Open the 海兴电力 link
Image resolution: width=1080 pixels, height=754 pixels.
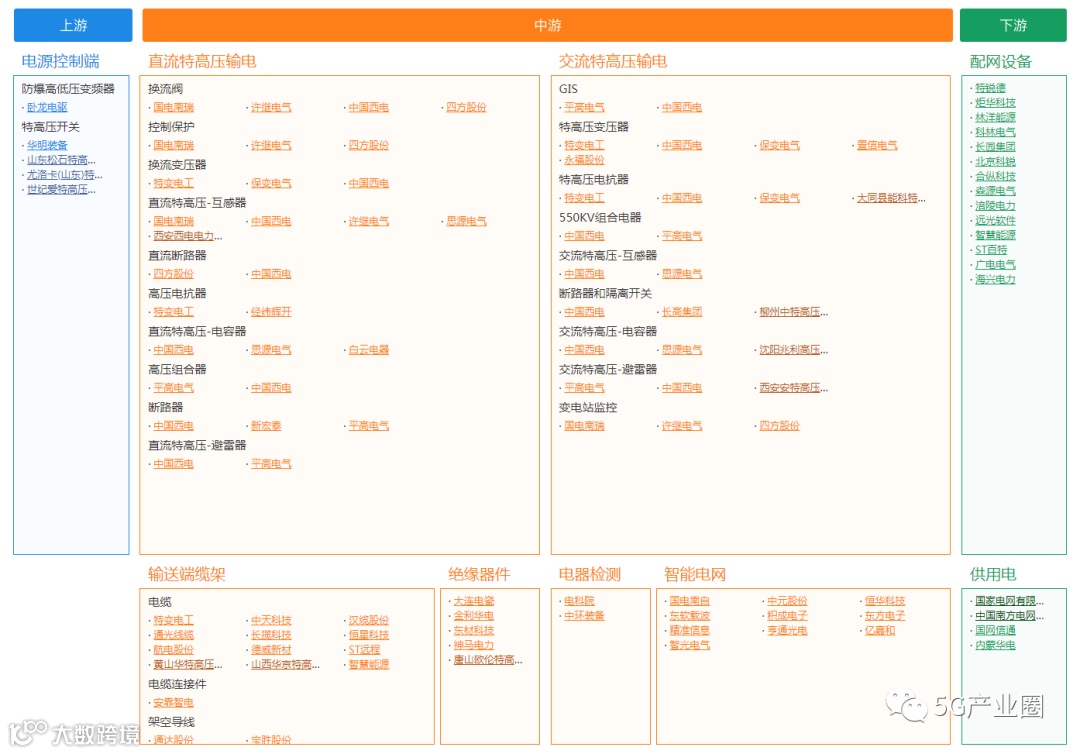[995, 280]
